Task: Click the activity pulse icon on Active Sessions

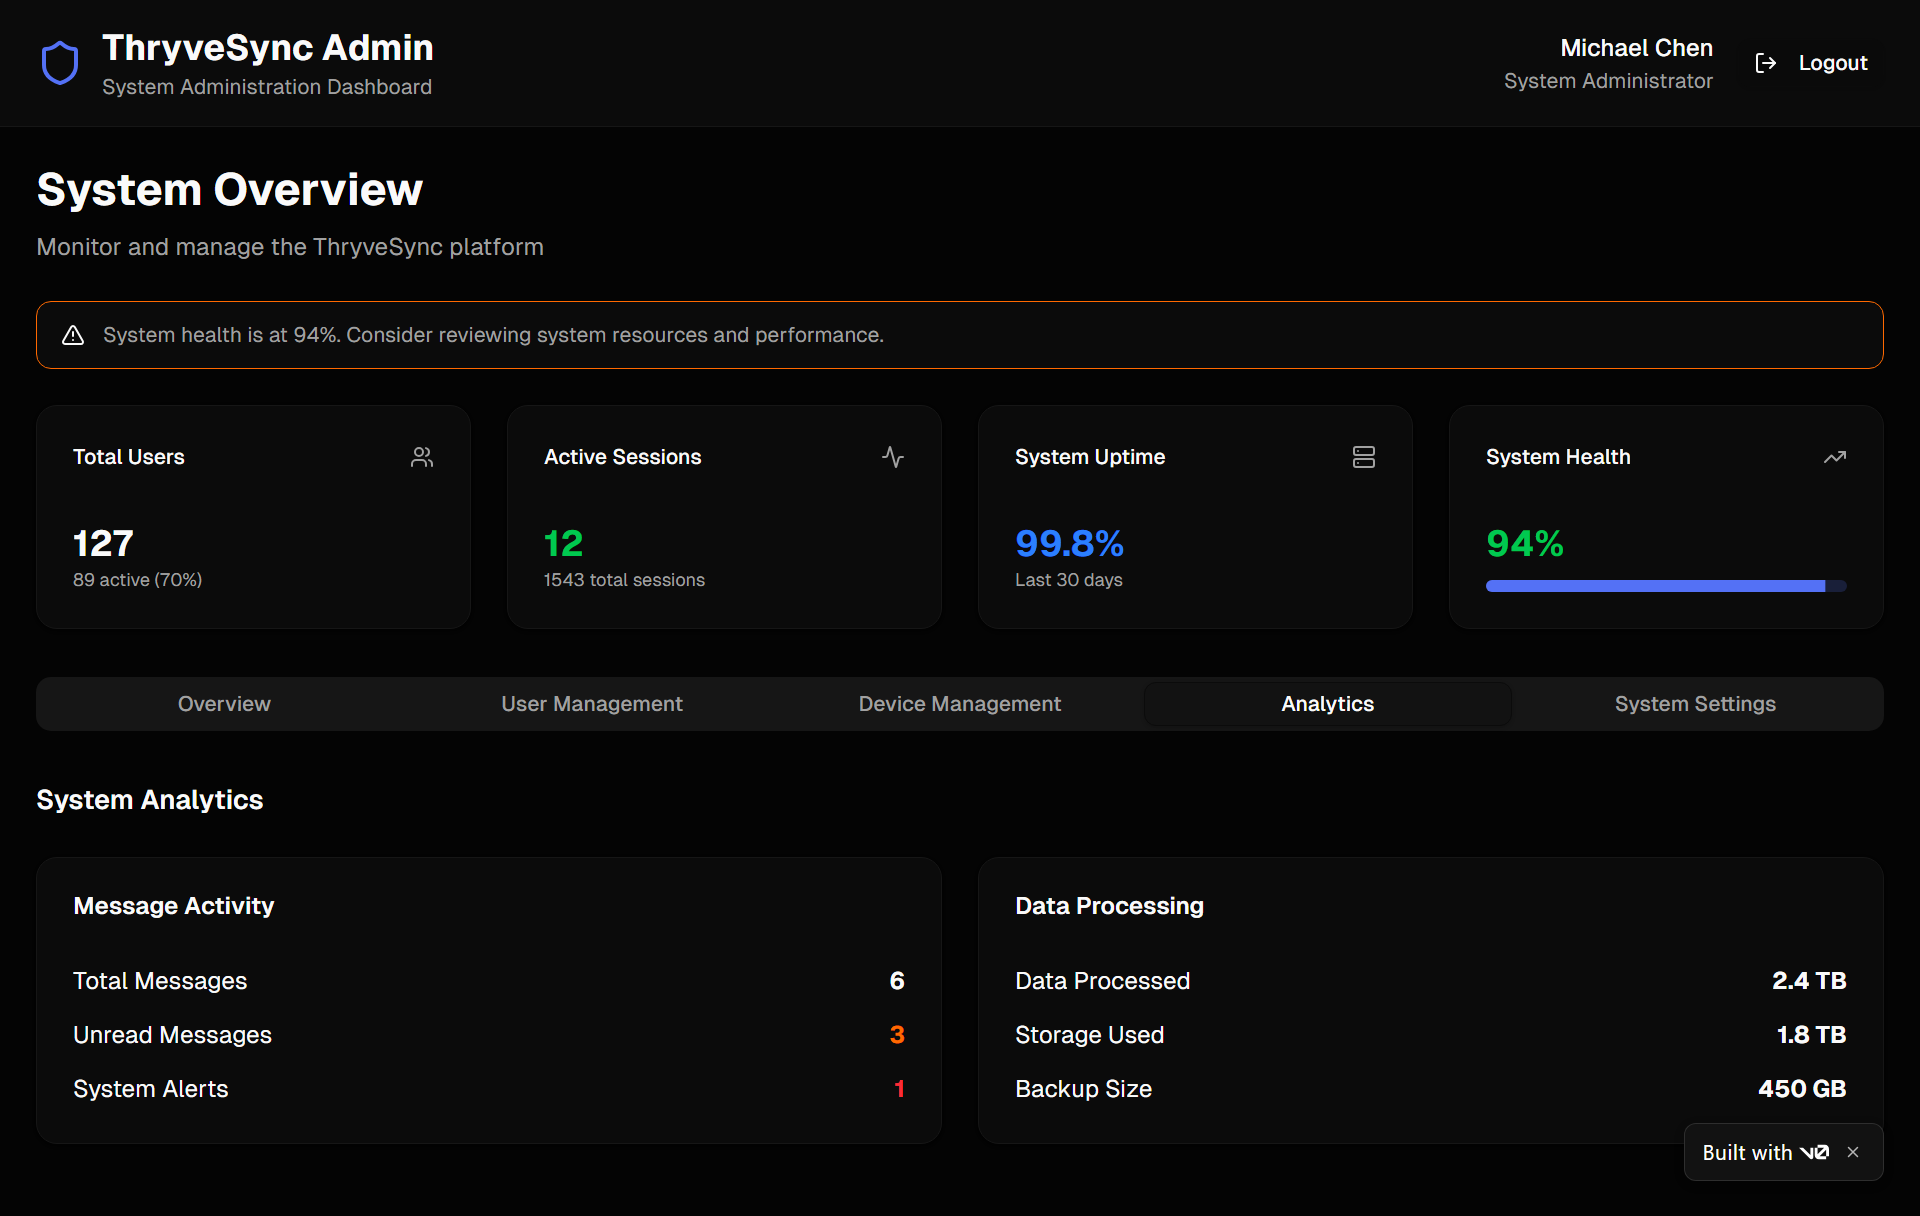Action: coord(893,457)
